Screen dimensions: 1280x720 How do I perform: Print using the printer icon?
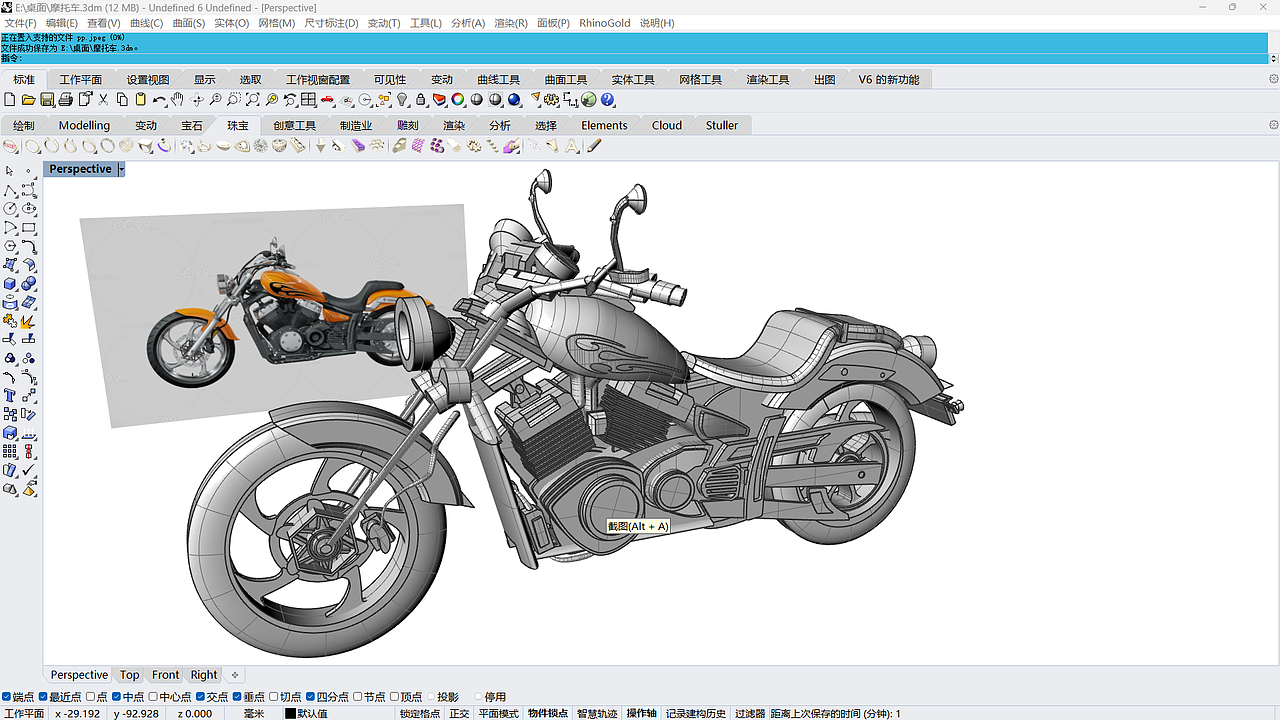click(x=66, y=100)
